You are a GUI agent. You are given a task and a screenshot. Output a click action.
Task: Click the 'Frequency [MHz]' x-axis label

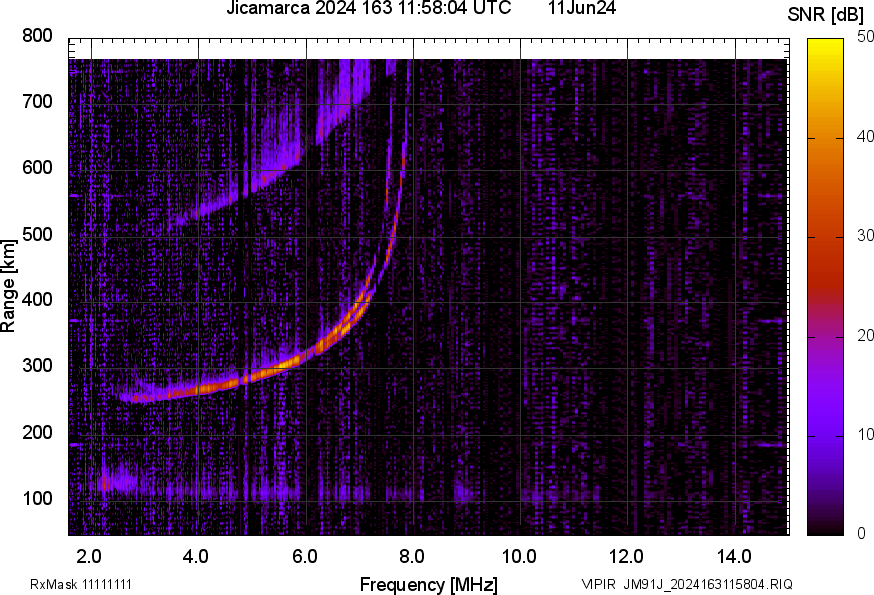429,585
